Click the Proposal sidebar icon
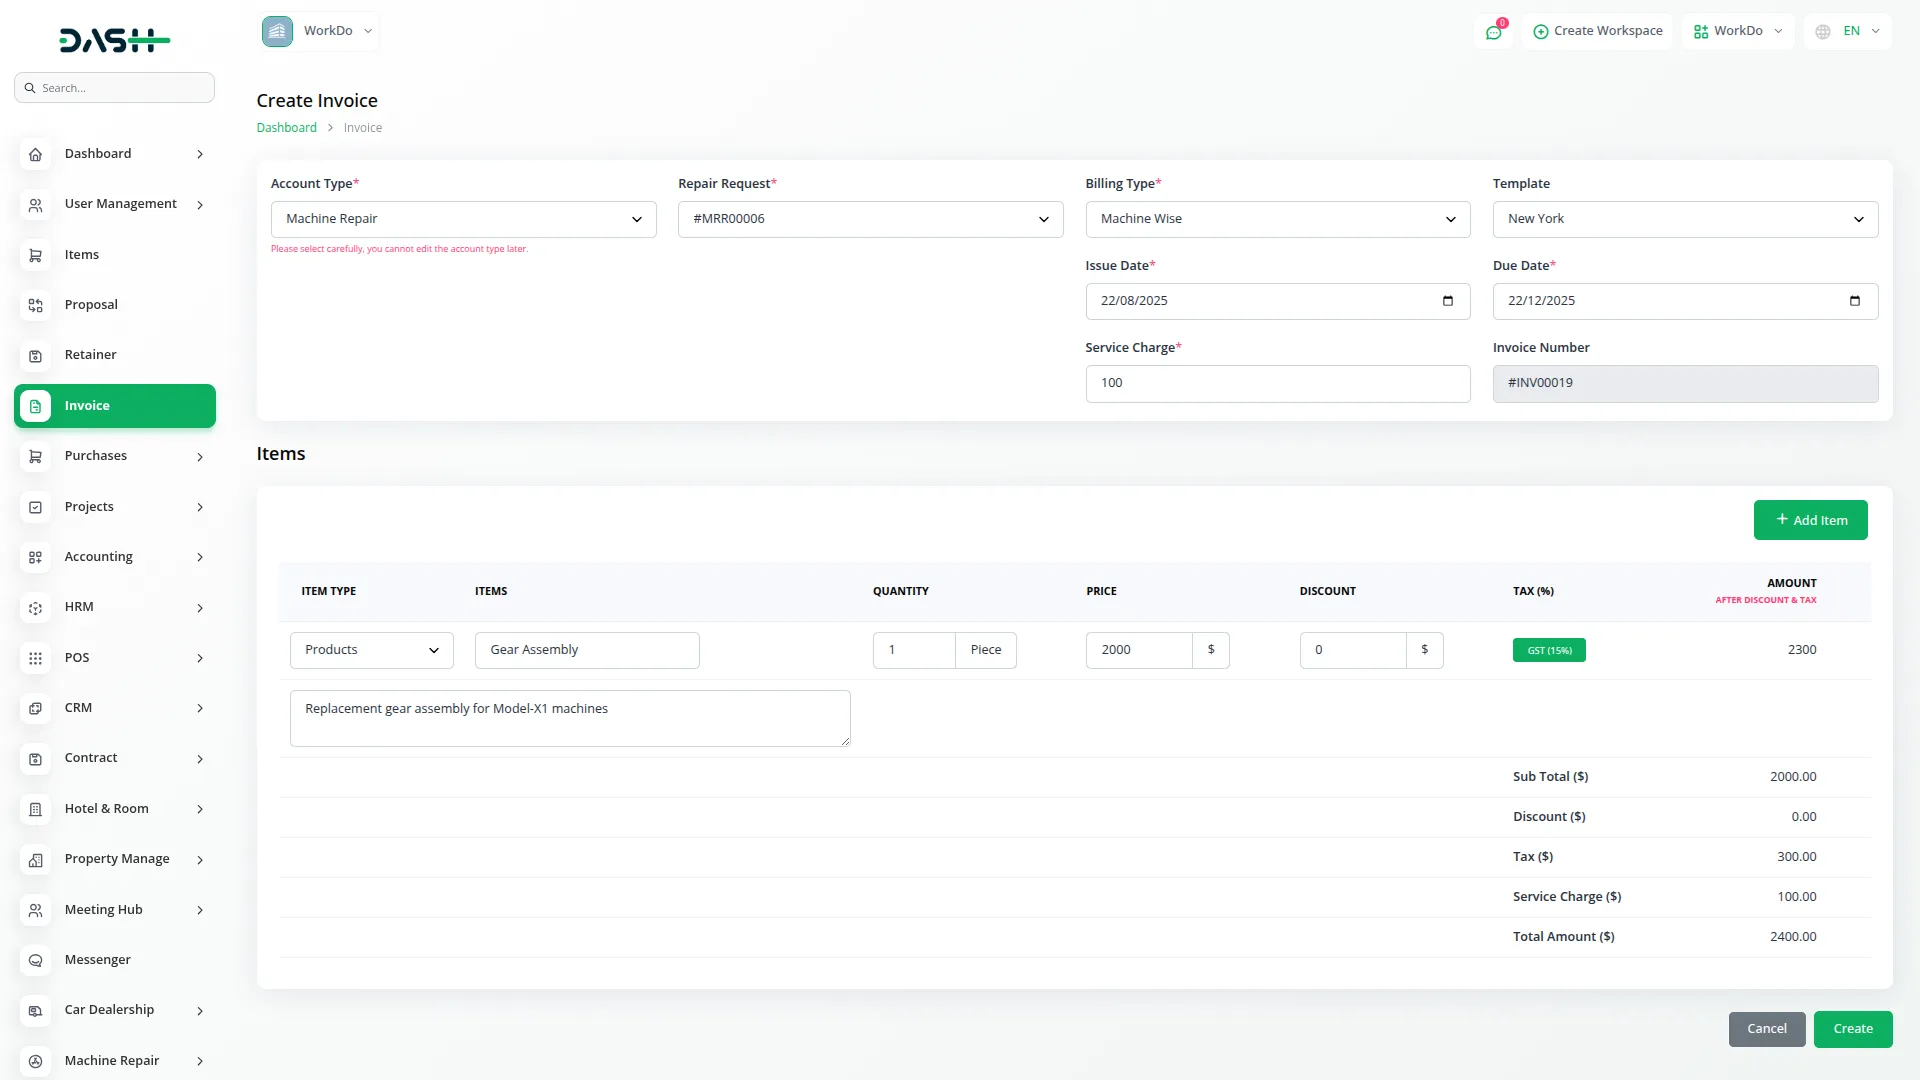The image size is (1920, 1080). [35, 305]
